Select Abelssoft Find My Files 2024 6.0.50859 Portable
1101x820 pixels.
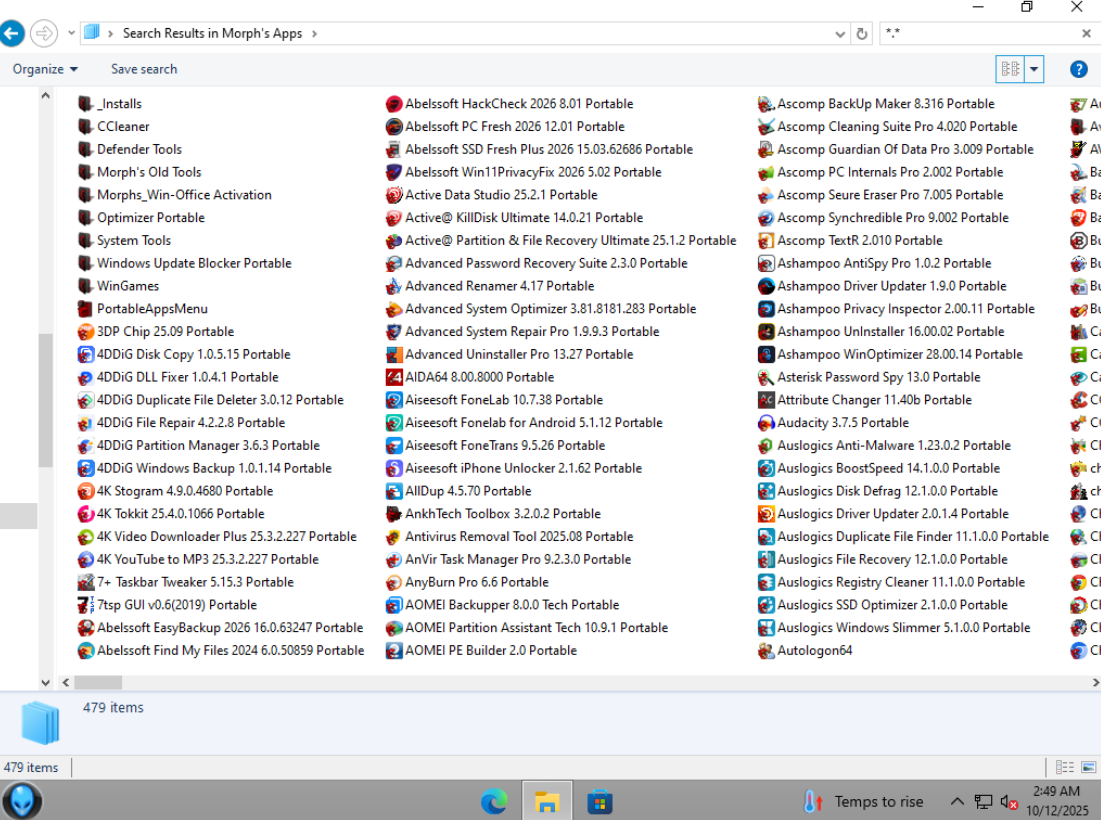(221, 651)
